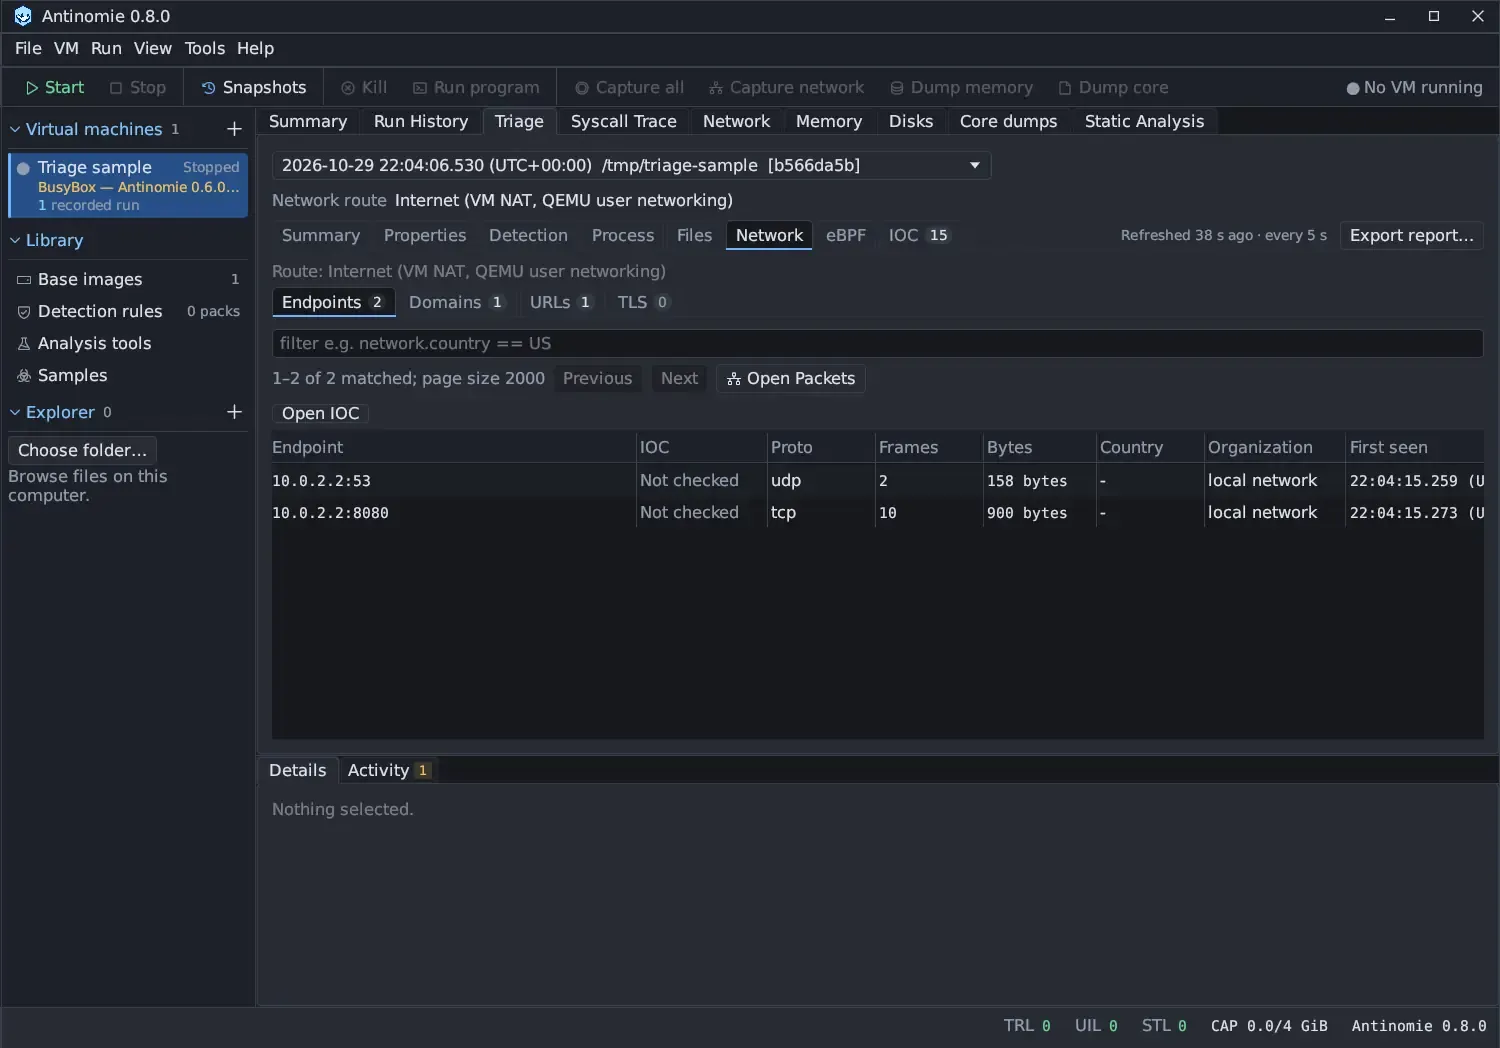Select the IOC sub-tab with 15 count
This screenshot has height=1048, width=1500.
(x=918, y=235)
